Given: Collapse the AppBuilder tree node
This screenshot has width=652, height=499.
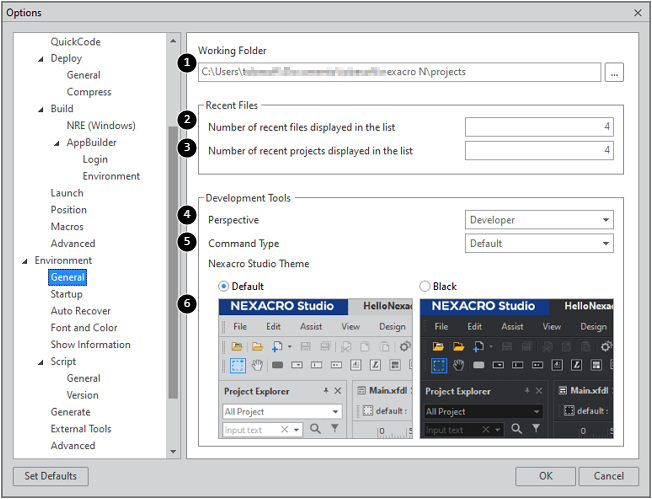Looking at the screenshot, I should point(57,143).
